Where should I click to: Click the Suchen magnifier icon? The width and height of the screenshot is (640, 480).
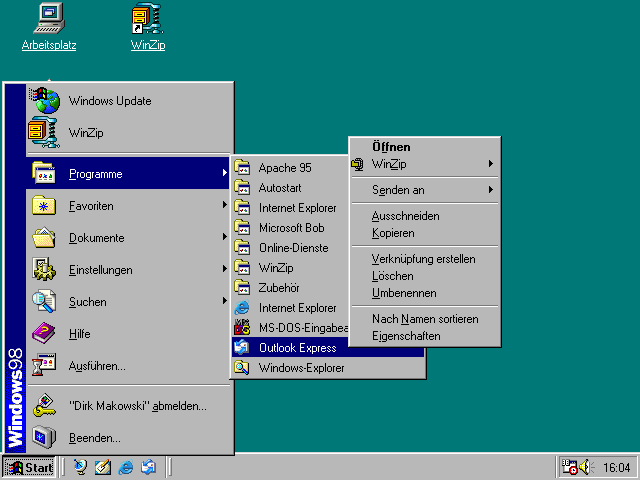pos(44,301)
